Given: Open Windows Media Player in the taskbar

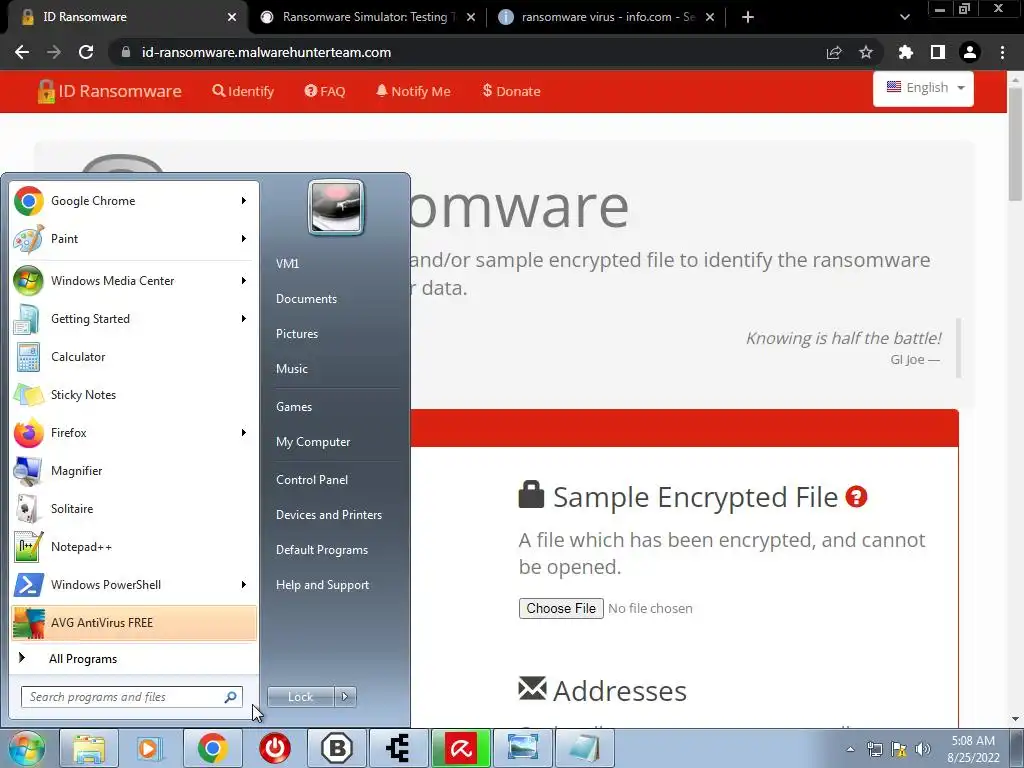Looking at the screenshot, I should 150,748.
